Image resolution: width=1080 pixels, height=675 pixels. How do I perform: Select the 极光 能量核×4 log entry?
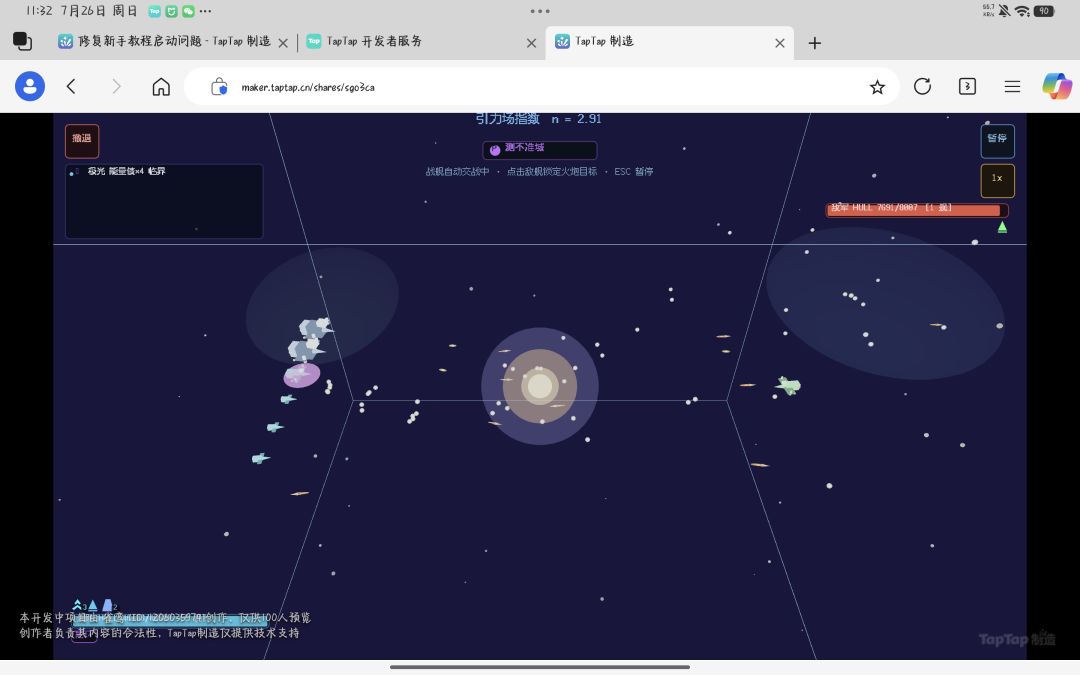coord(126,172)
